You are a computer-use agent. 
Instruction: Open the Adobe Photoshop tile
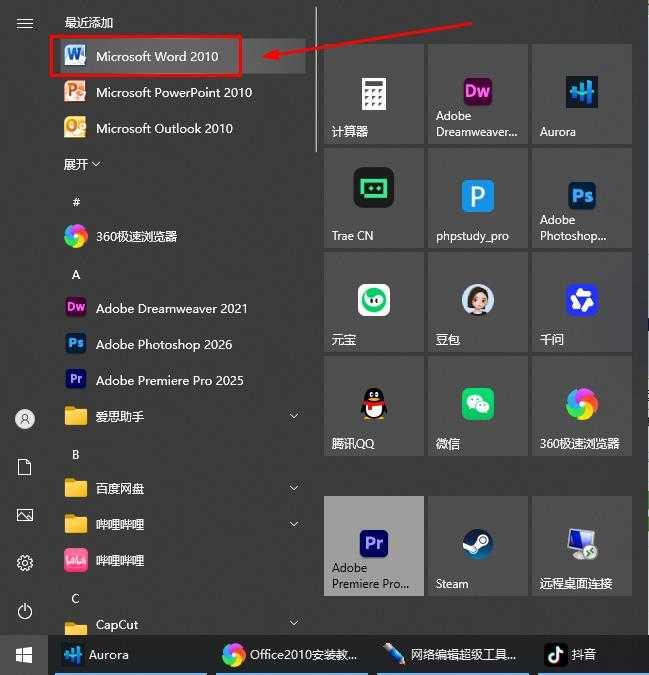click(x=582, y=198)
